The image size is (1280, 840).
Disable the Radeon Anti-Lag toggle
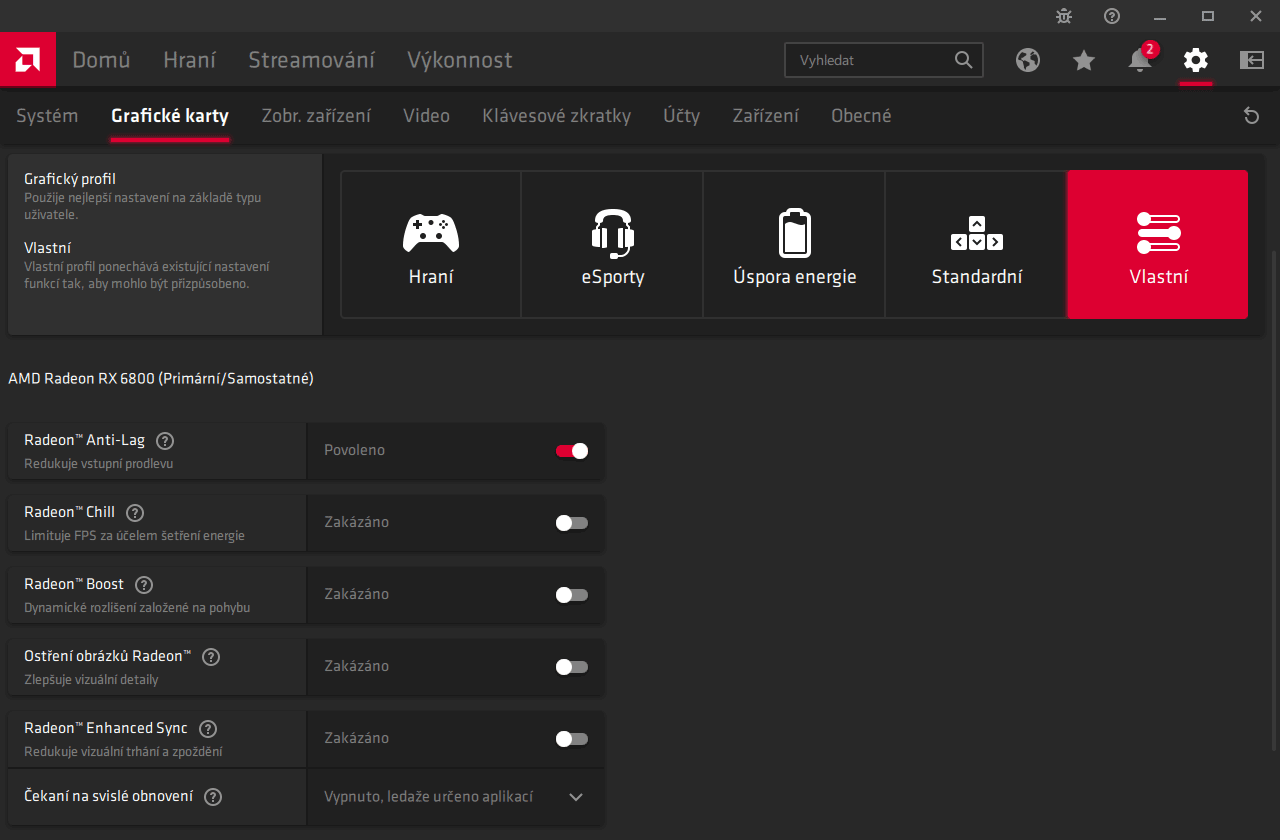(x=572, y=451)
